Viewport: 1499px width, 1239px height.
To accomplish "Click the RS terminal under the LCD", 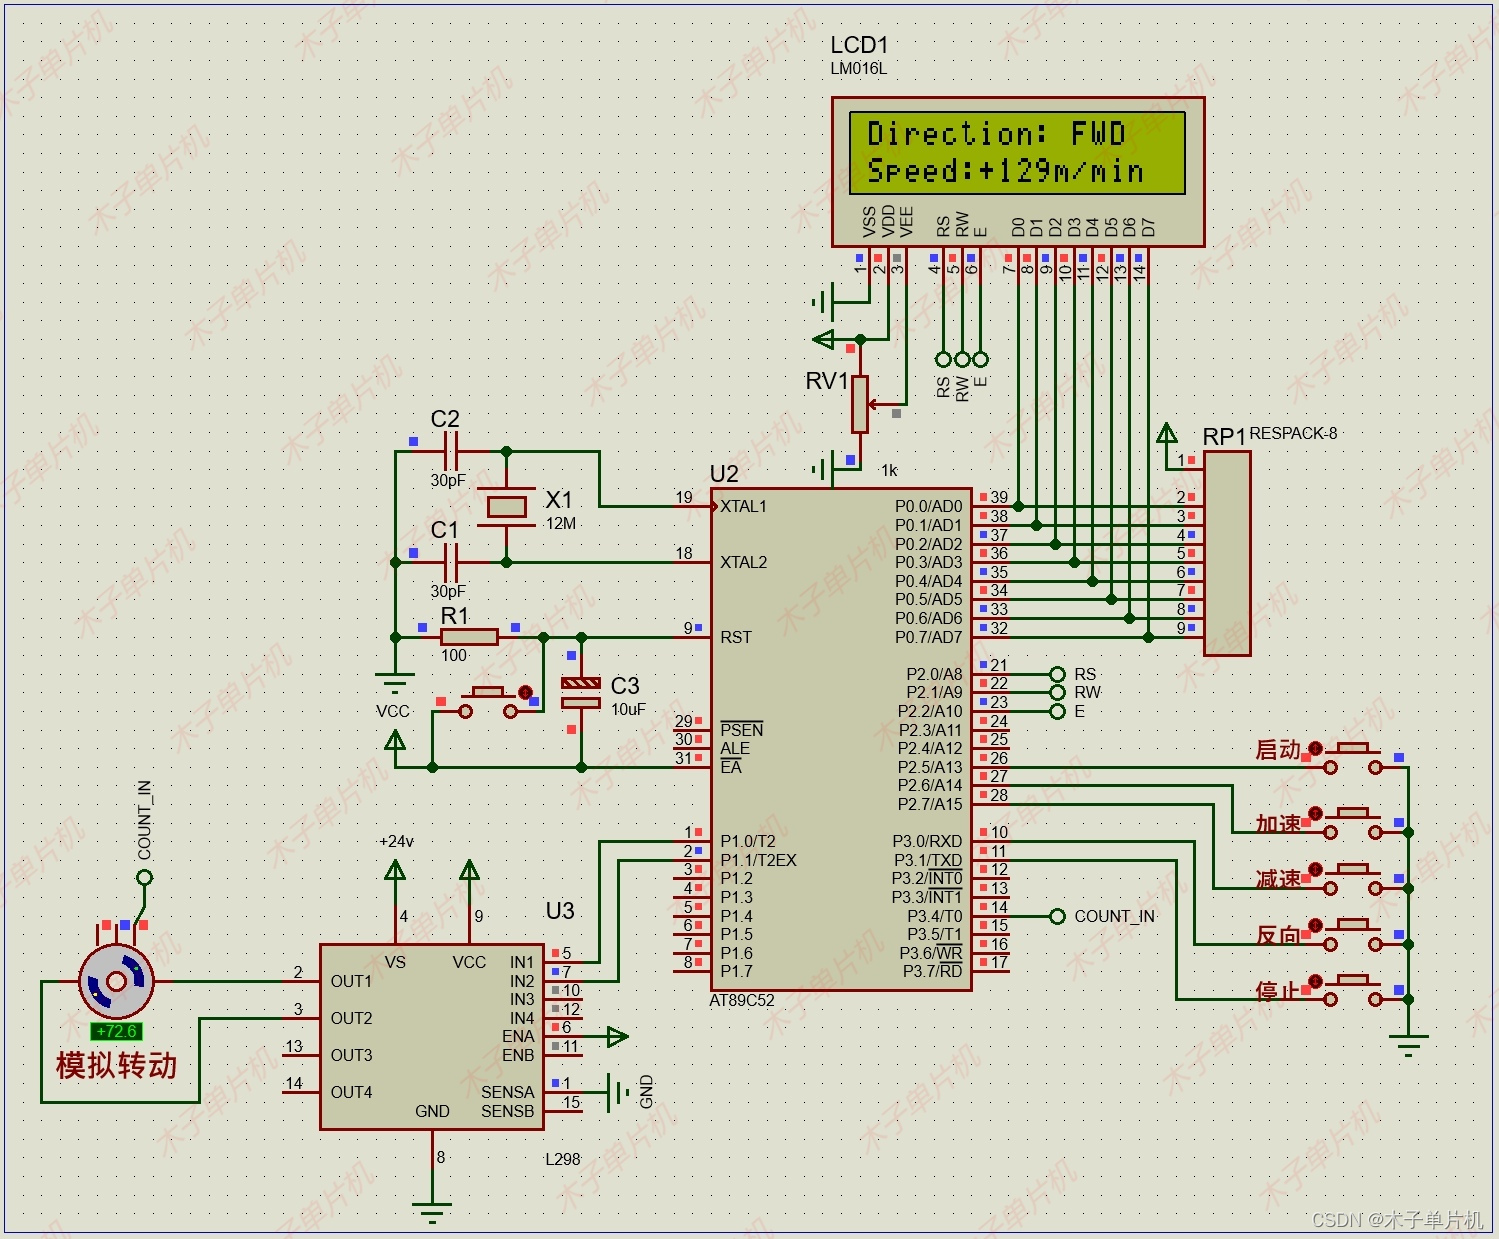I will [x=943, y=359].
